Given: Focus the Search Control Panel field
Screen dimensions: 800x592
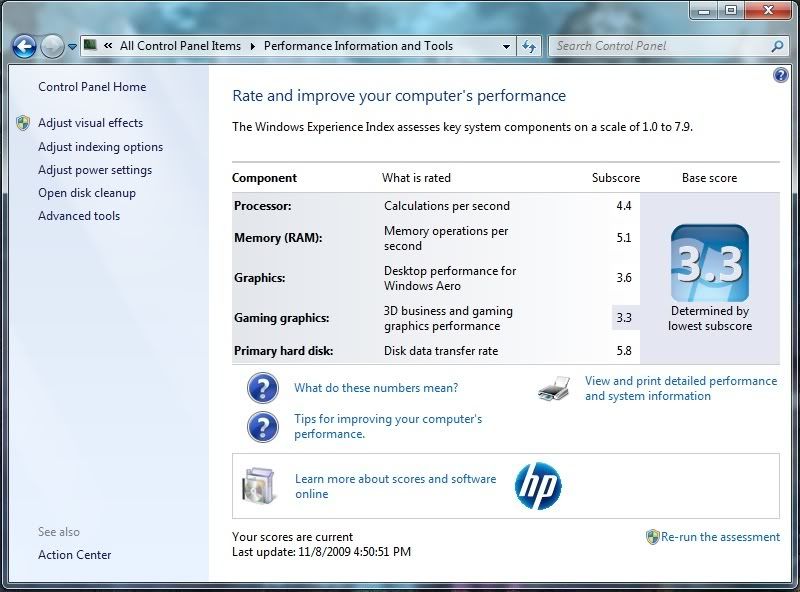Looking at the screenshot, I should [x=658, y=46].
